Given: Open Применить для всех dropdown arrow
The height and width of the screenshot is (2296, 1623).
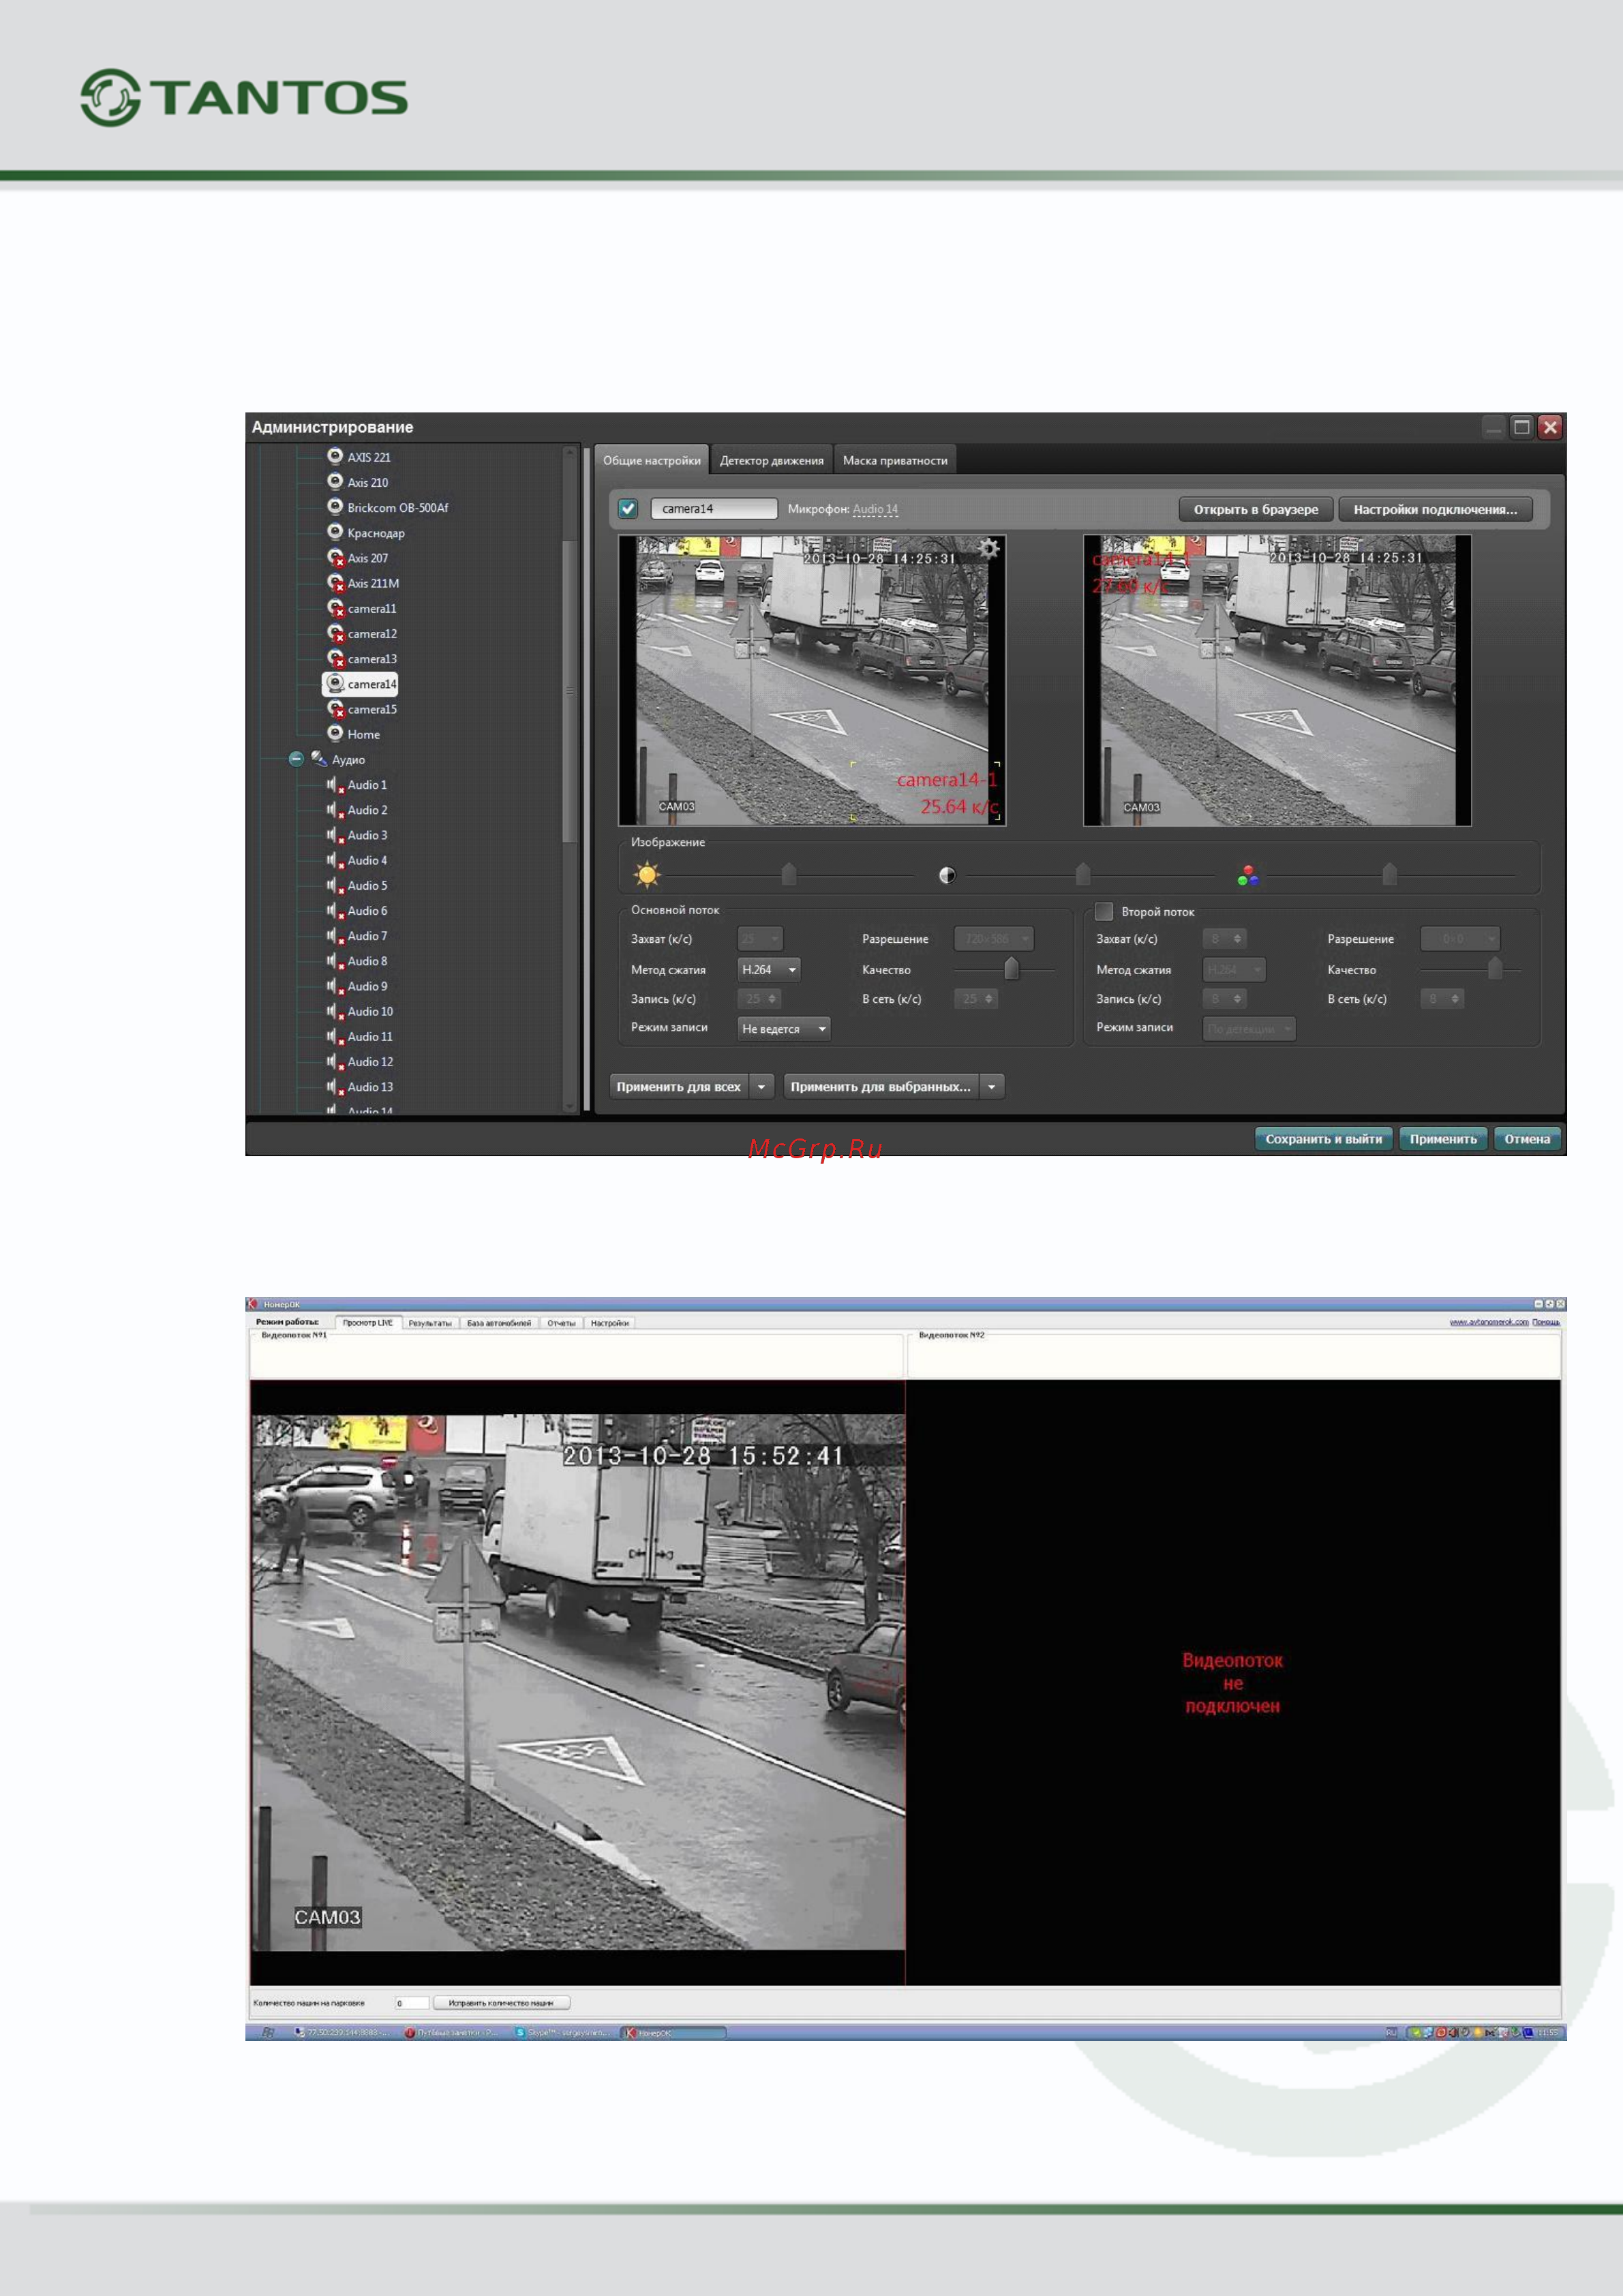Looking at the screenshot, I should (761, 1086).
